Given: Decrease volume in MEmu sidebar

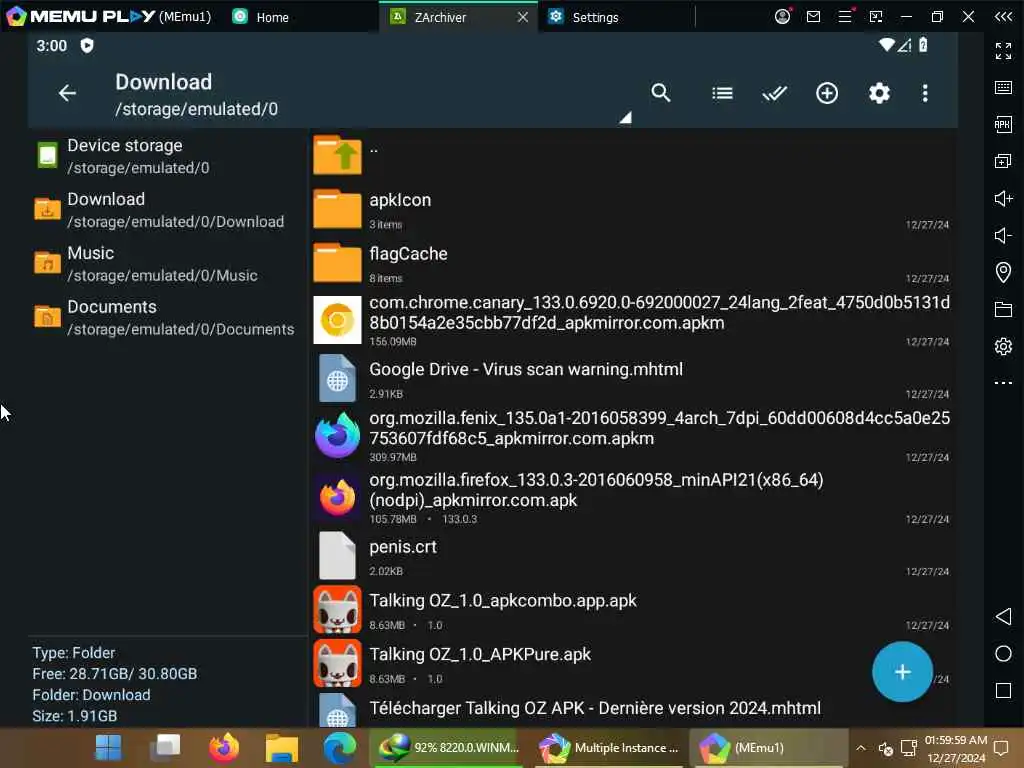Looking at the screenshot, I should coord(1003,235).
